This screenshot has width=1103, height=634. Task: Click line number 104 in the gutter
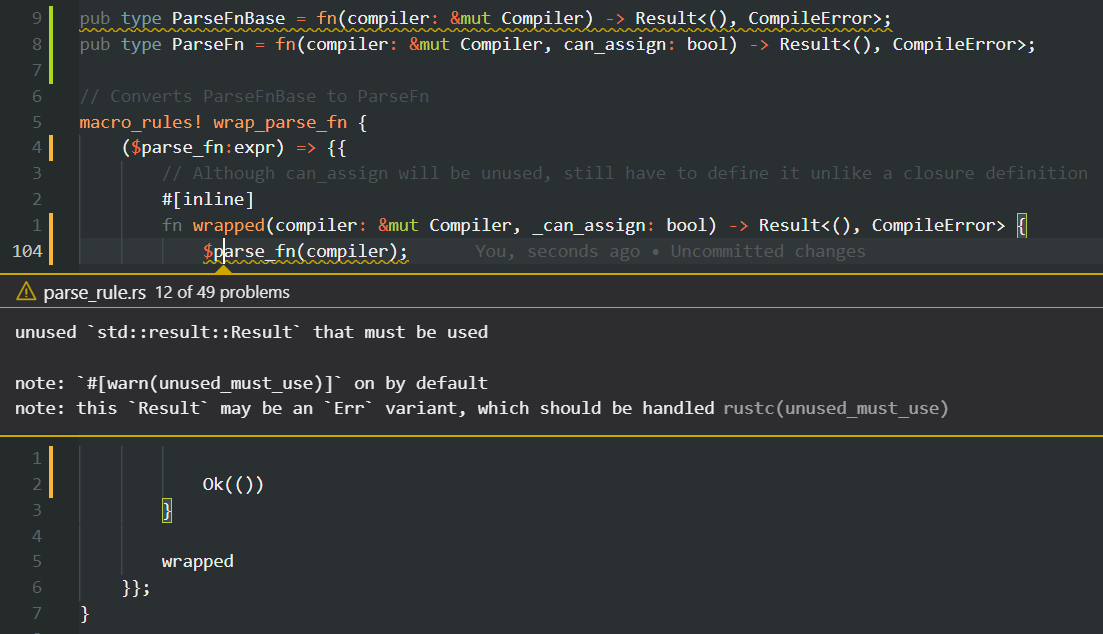click(x=28, y=251)
